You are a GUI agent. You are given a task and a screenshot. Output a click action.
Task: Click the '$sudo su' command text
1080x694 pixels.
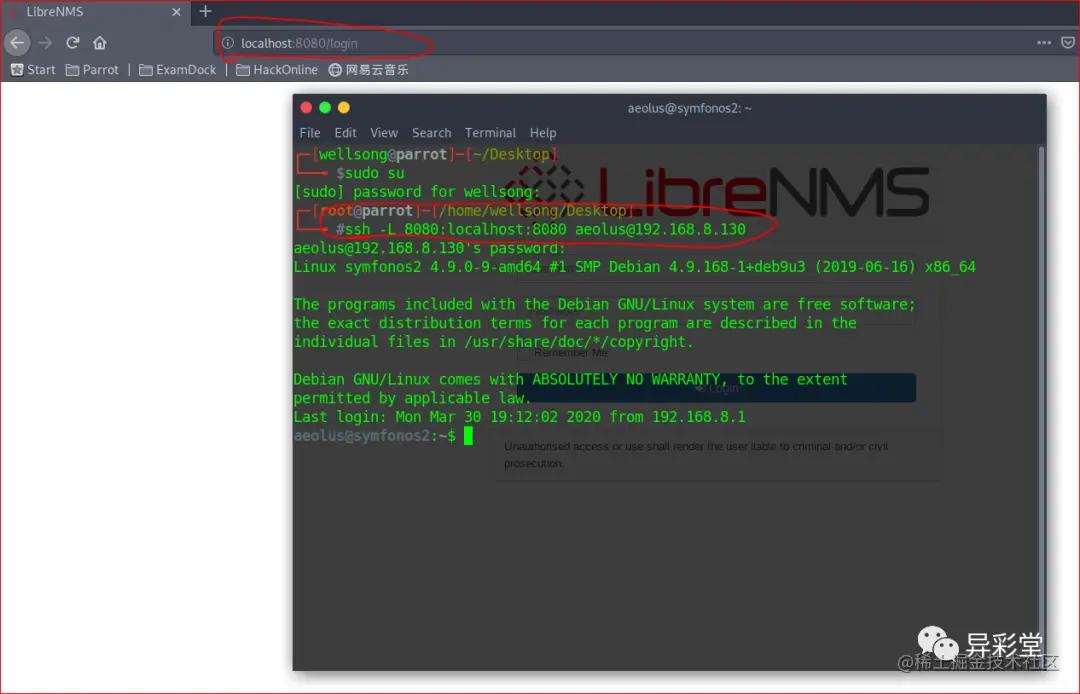(x=370, y=173)
